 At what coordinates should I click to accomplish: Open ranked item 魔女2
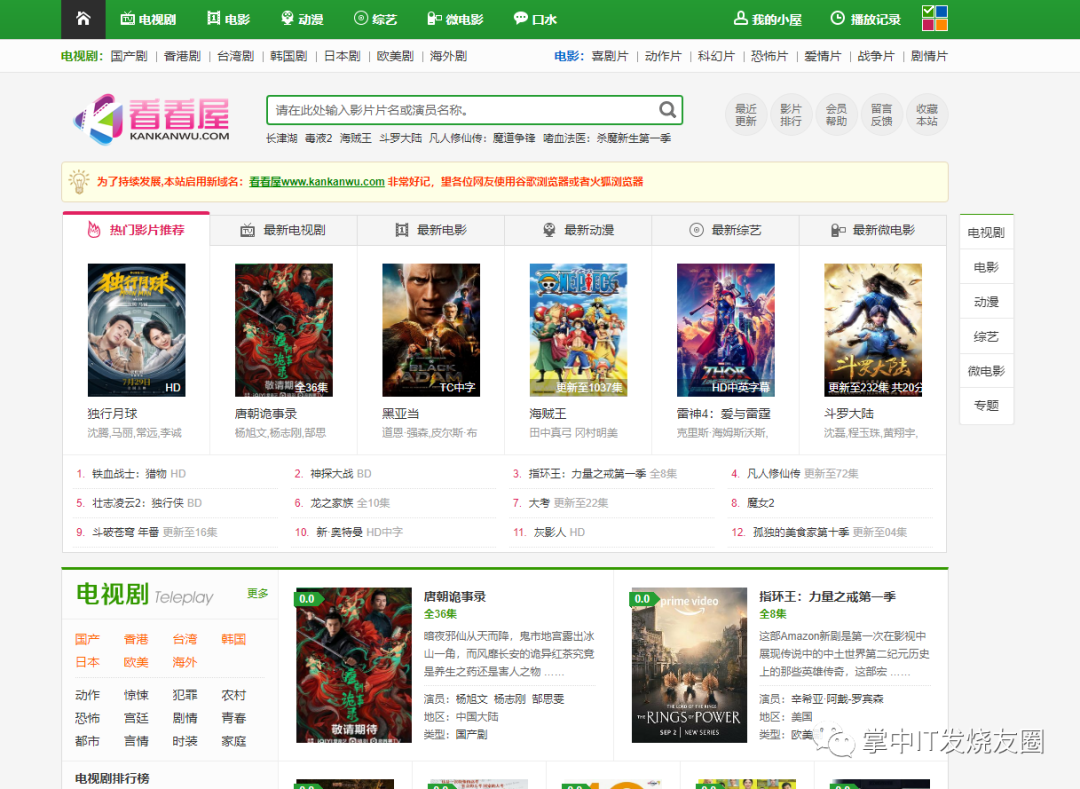(x=761, y=503)
